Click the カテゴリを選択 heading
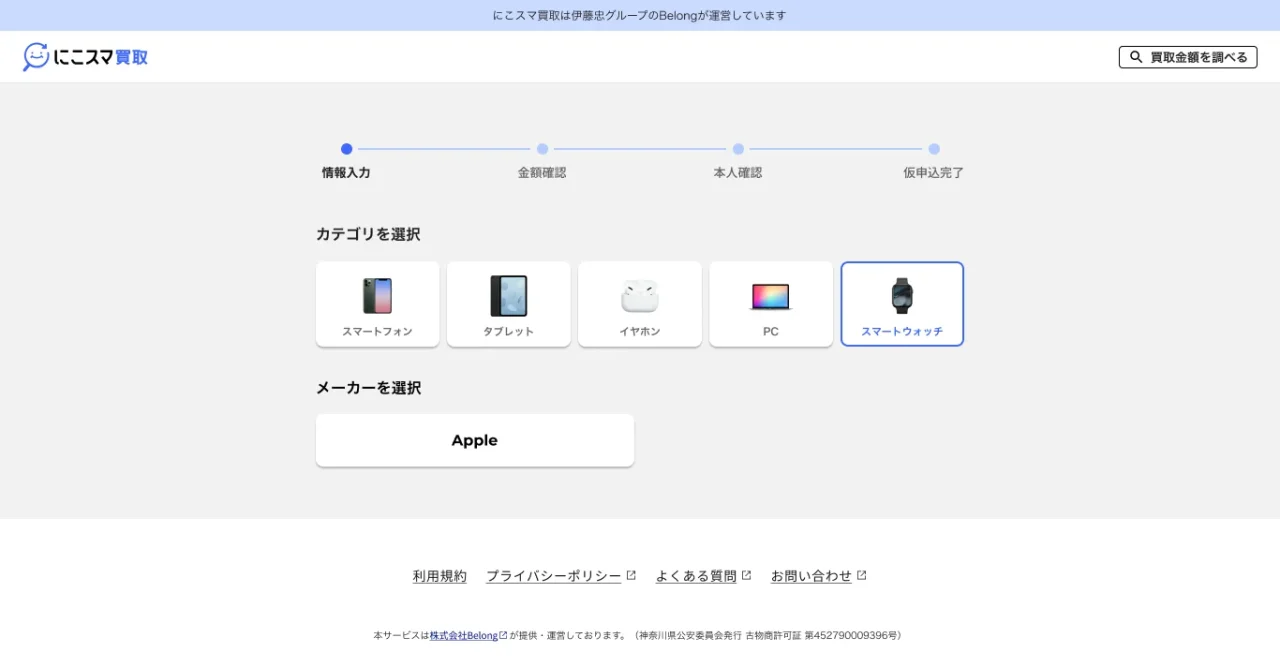This screenshot has width=1280, height=667. point(368,234)
